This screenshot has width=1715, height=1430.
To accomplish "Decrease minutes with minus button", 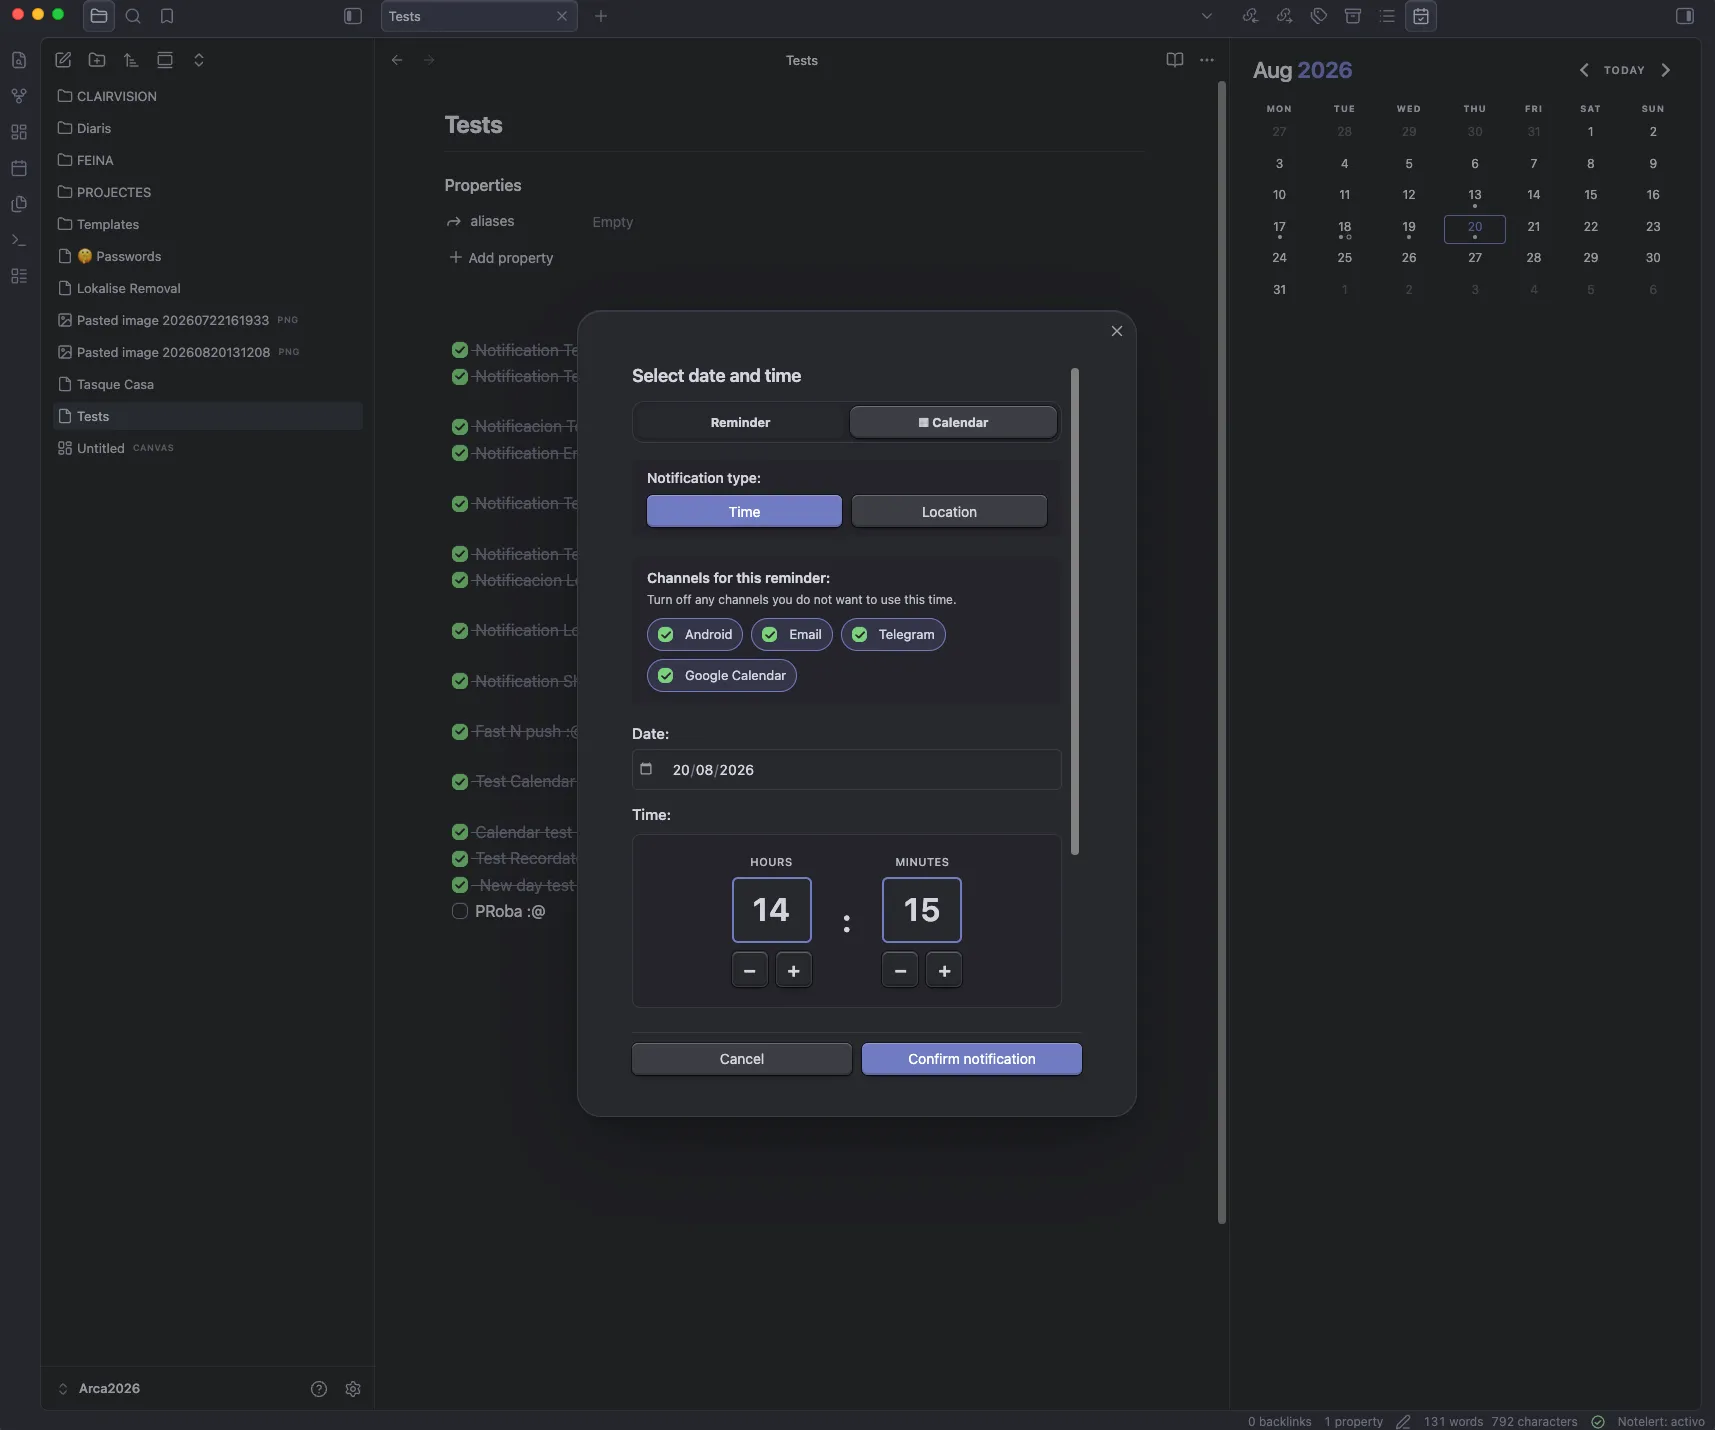I will (x=900, y=971).
